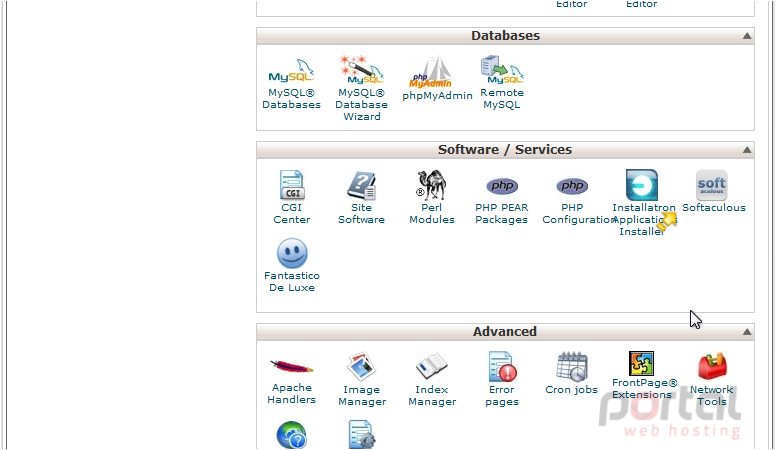This screenshot has width=776, height=450.
Task: Click the phpMyAdmin text link
Action: pos(437,96)
